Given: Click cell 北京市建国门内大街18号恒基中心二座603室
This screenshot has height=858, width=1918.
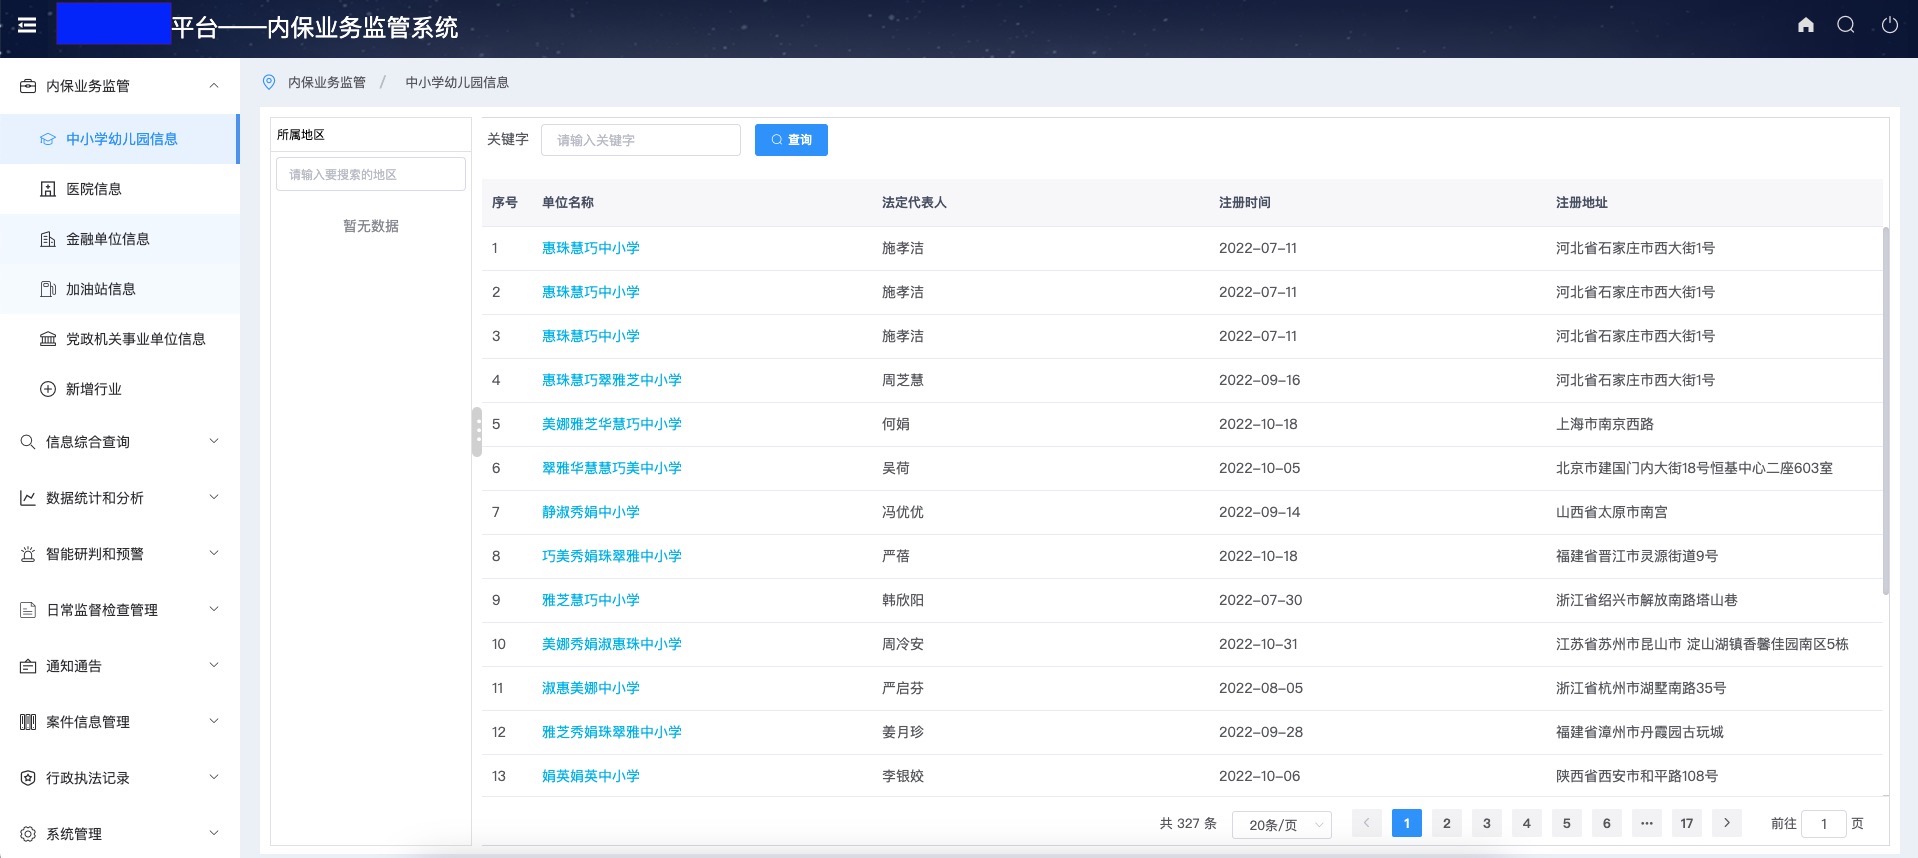Looking at the screenshot, I should tap(1694, 468).
